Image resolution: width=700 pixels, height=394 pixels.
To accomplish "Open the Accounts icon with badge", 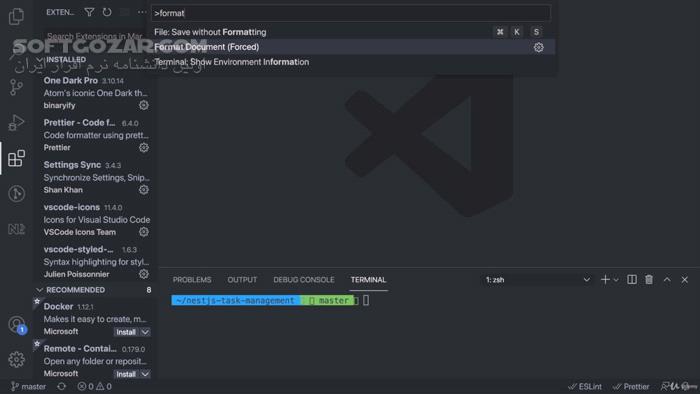I will pos(17,324).
